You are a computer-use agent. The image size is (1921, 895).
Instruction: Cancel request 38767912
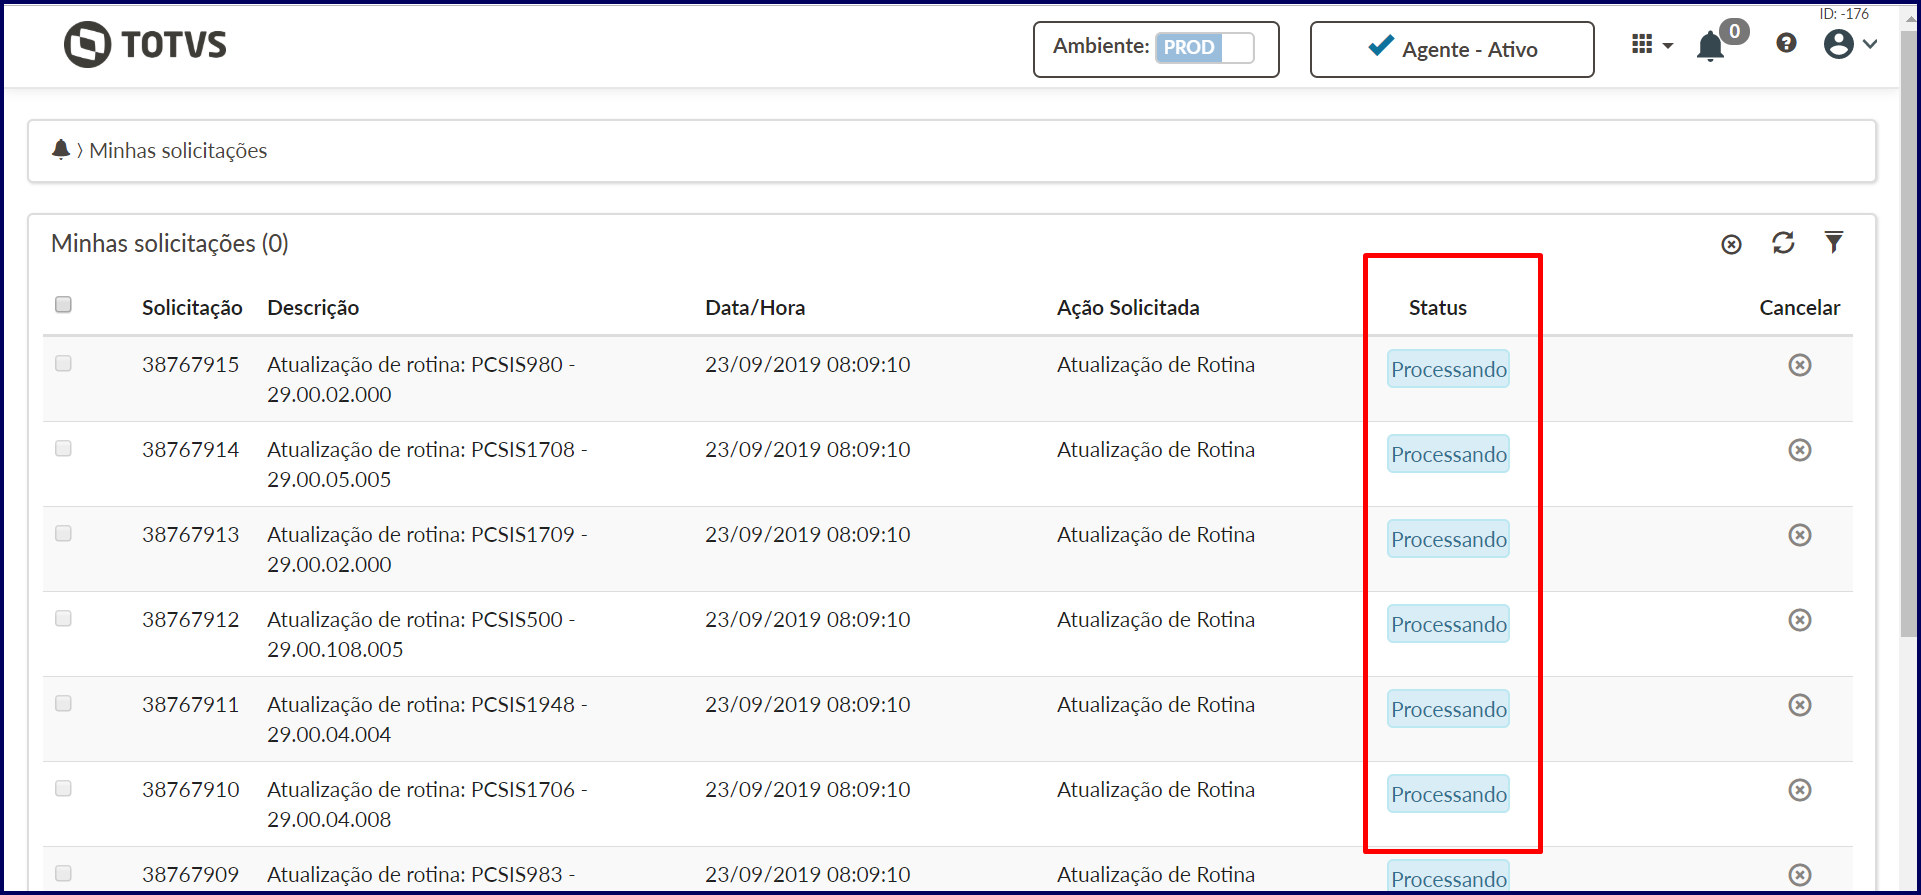1800,620
